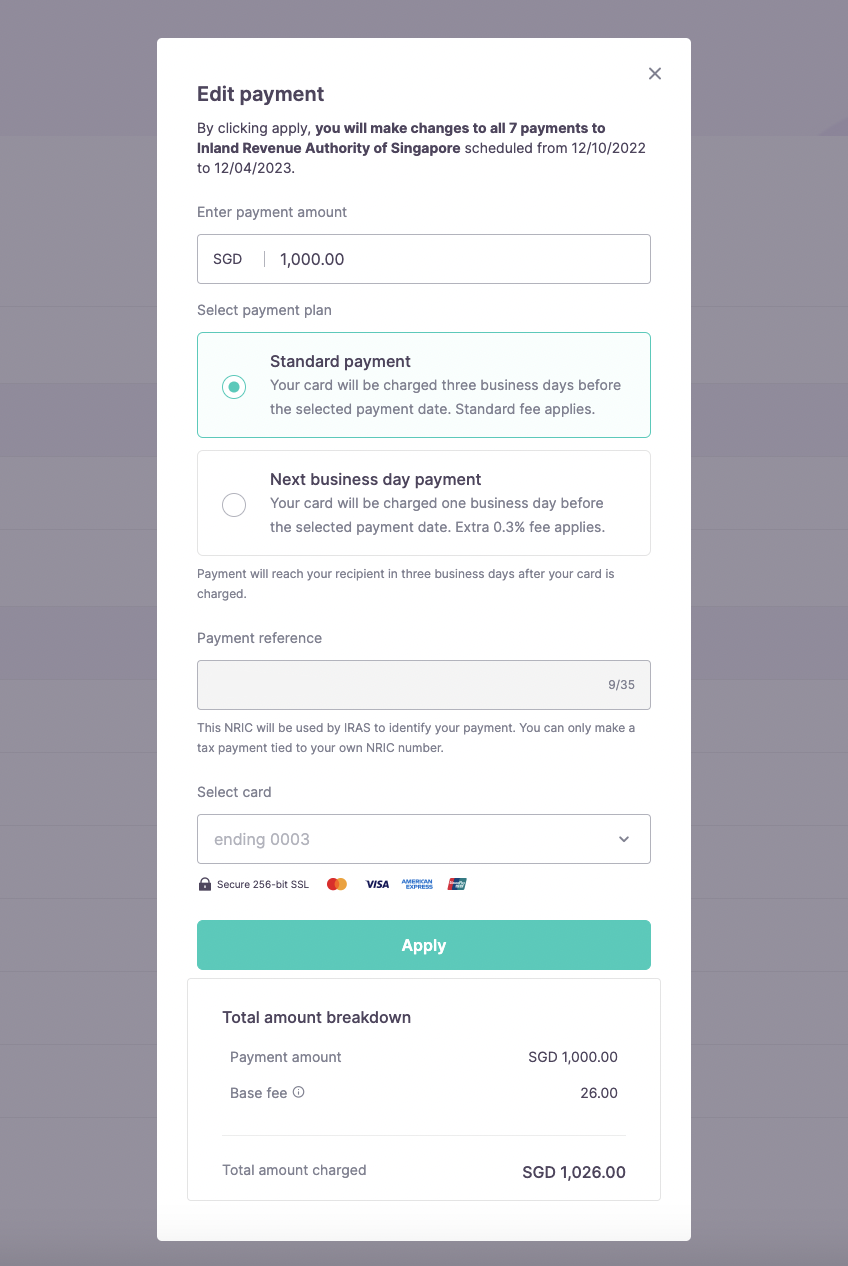848x1266 pixels.
Task: Click the Payment reference field
Action: pyautogui.click(x=400, y=685)
